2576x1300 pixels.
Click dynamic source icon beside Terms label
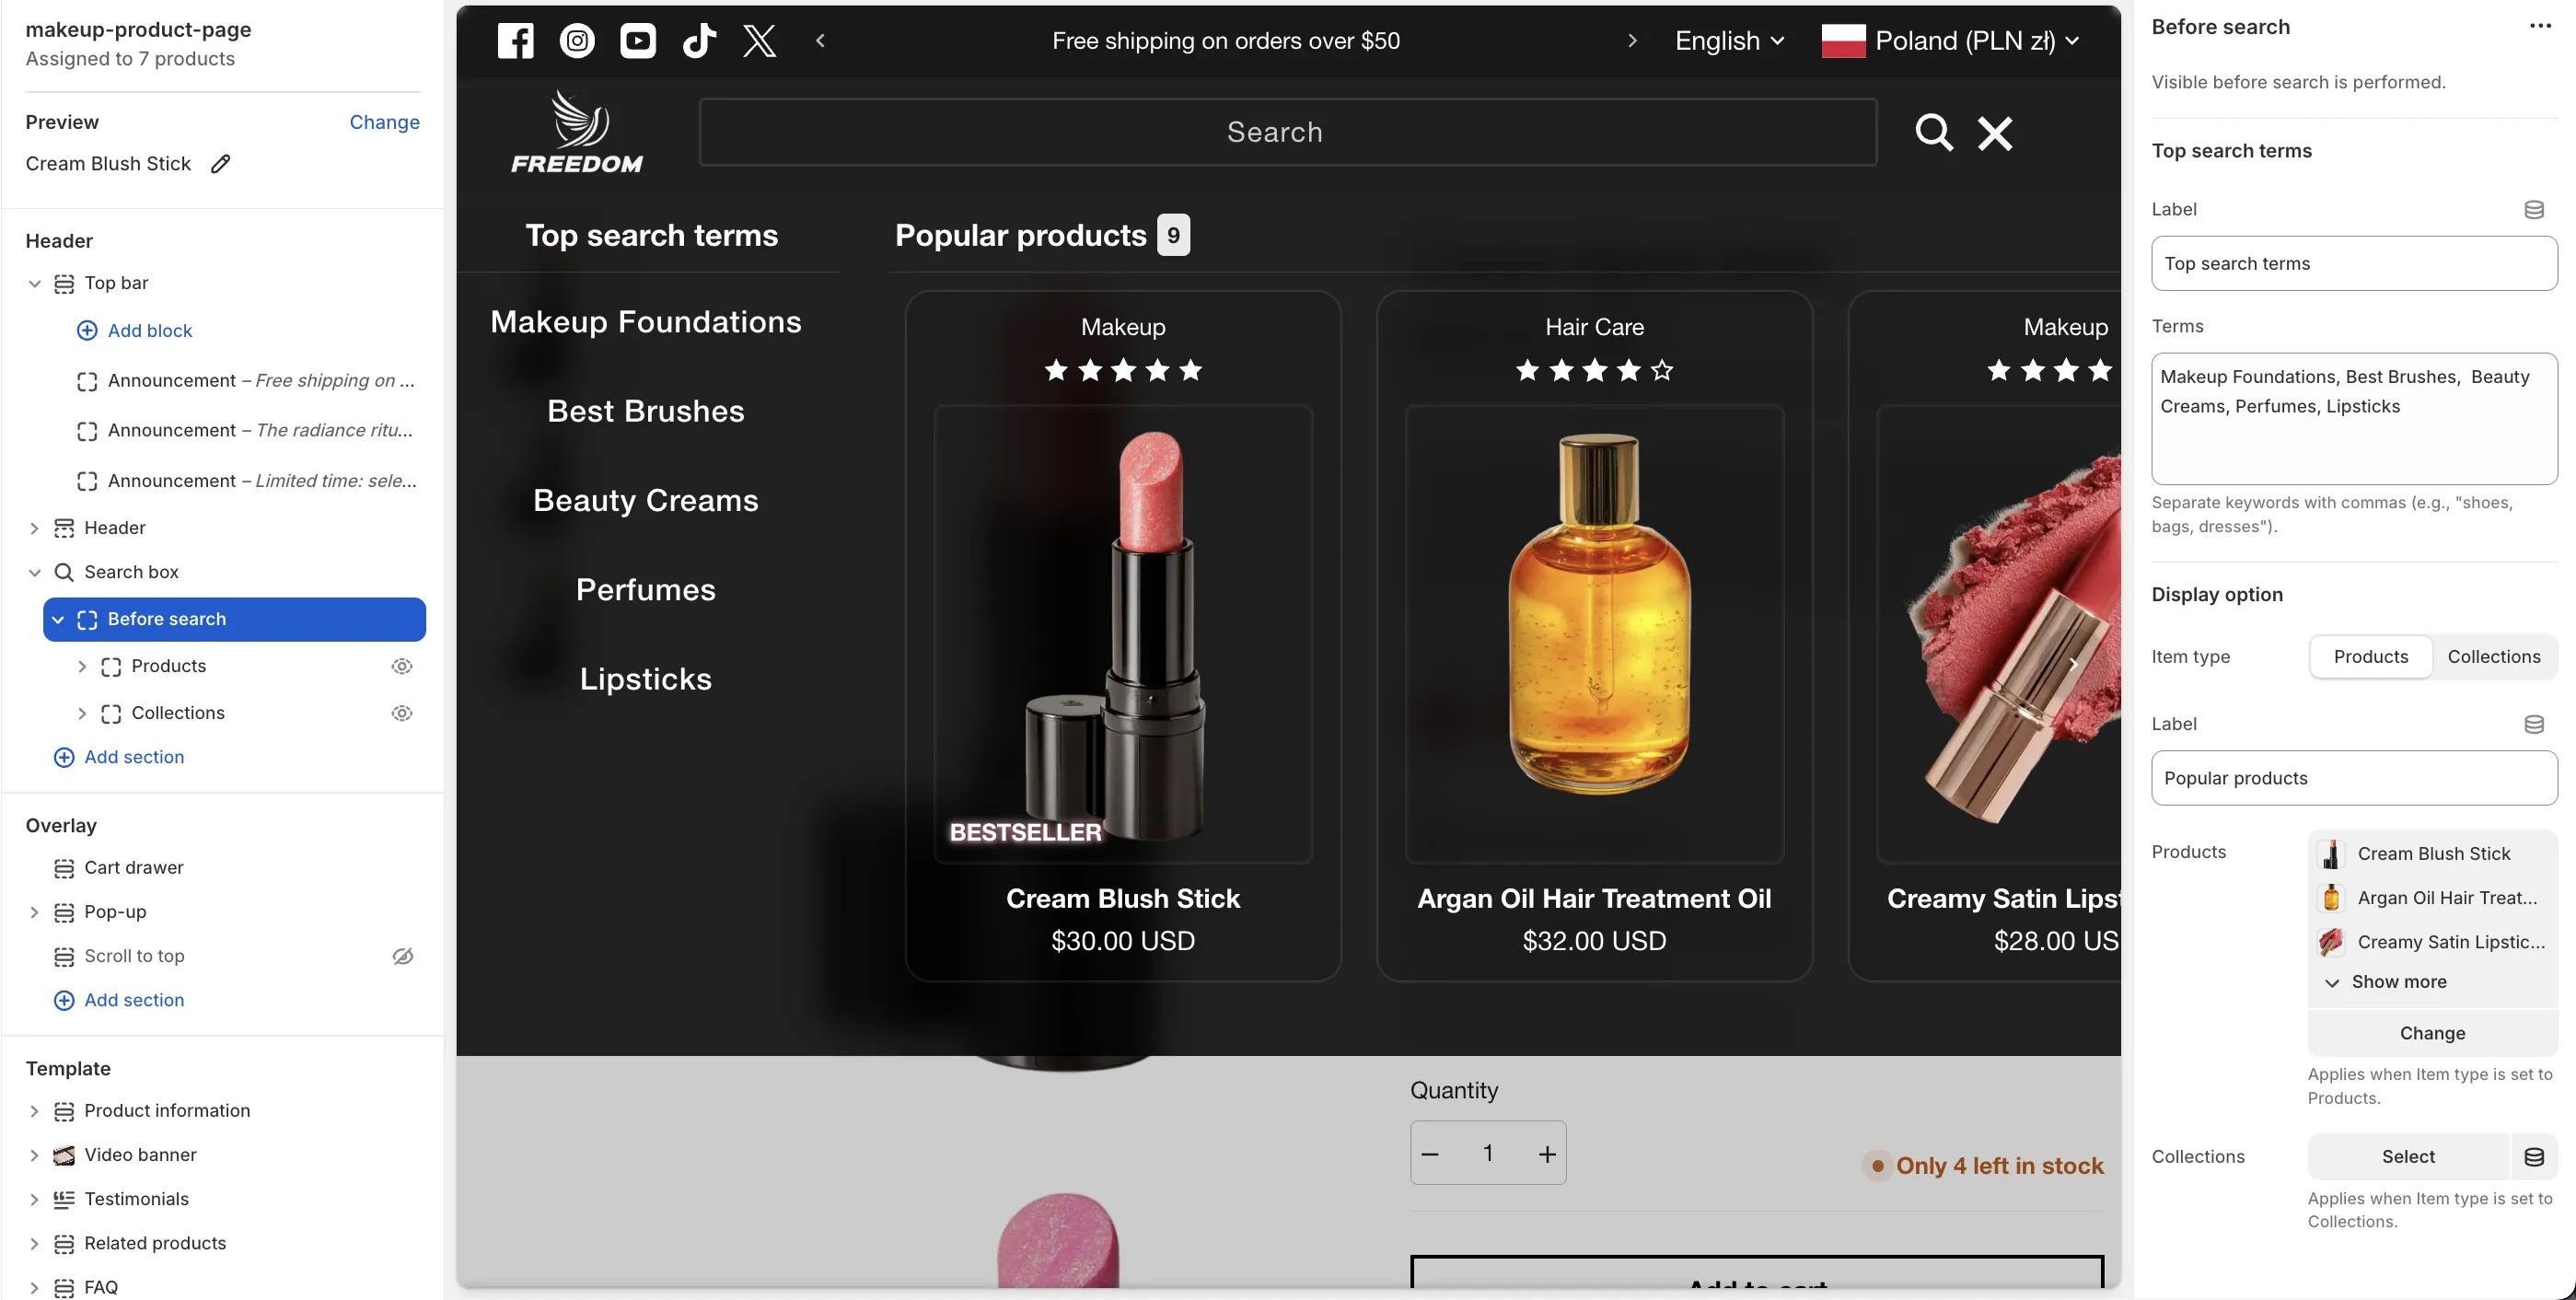click(x=2533, y=210)
